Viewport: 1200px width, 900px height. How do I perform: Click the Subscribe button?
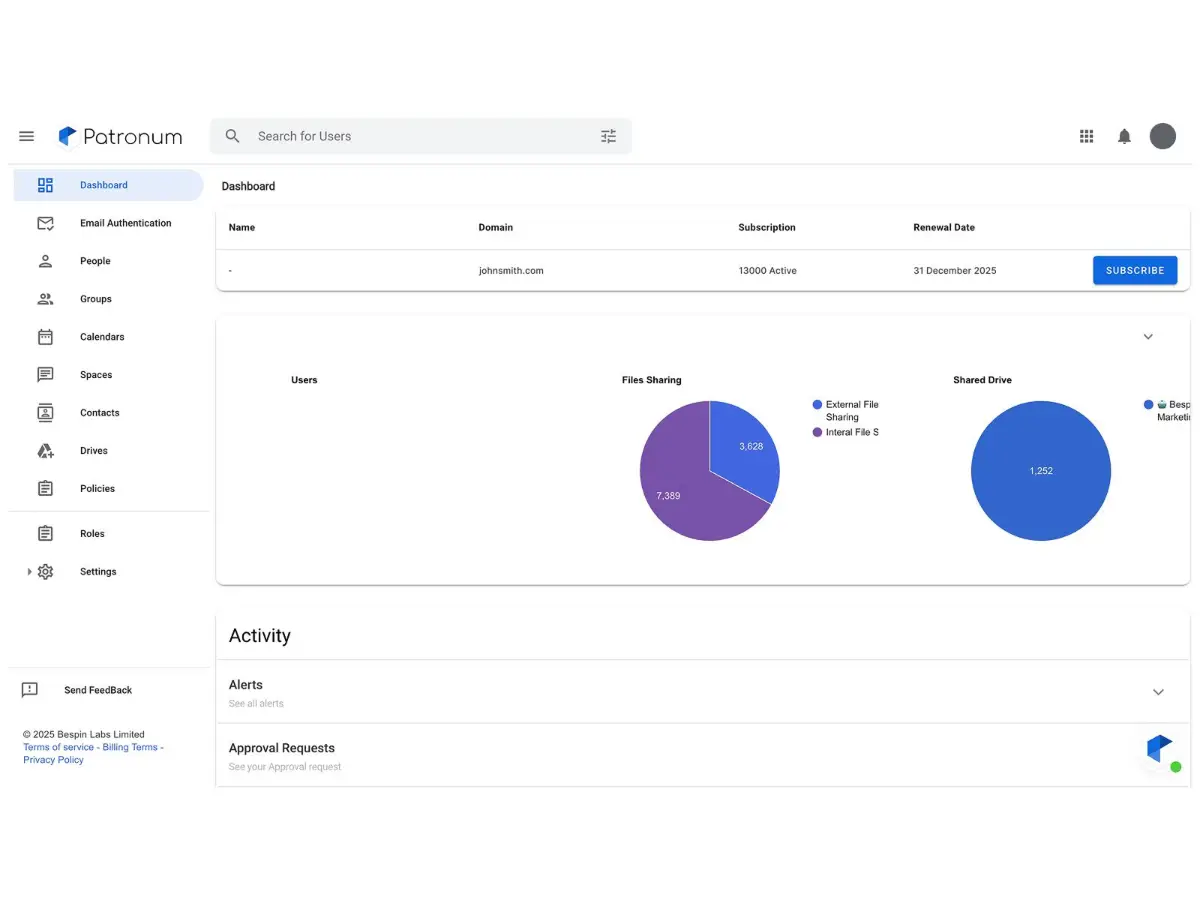[x=1134, y=270]
